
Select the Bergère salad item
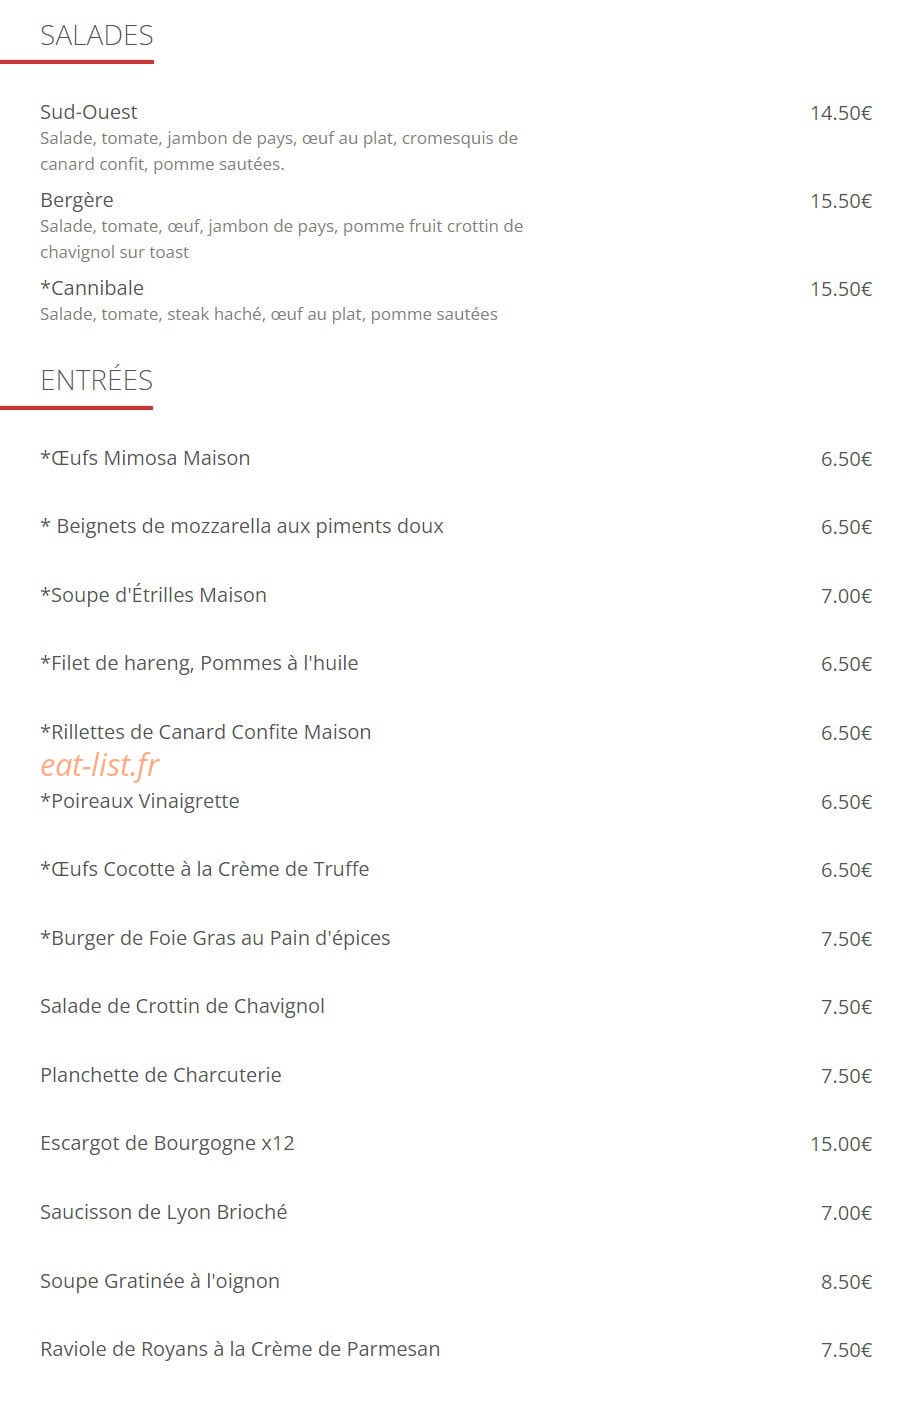coord(77,200)
